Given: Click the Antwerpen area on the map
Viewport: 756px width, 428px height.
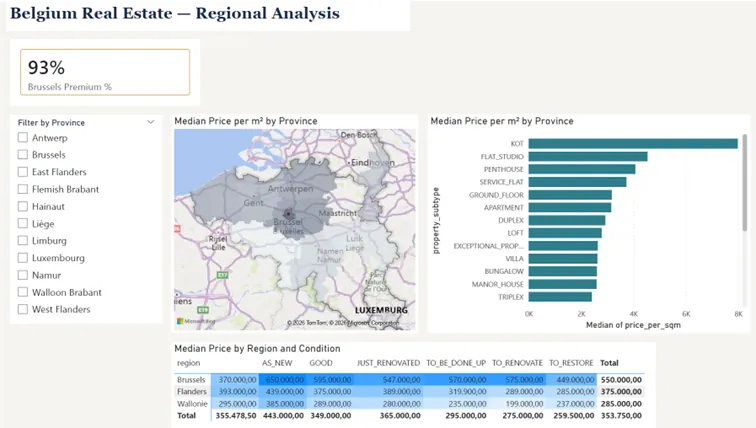Looking at the screenshot, I should coord(290,188).
